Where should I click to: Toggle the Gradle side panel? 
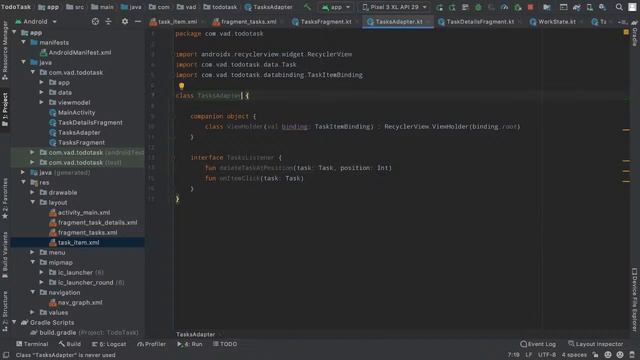(x=635, y=34)
